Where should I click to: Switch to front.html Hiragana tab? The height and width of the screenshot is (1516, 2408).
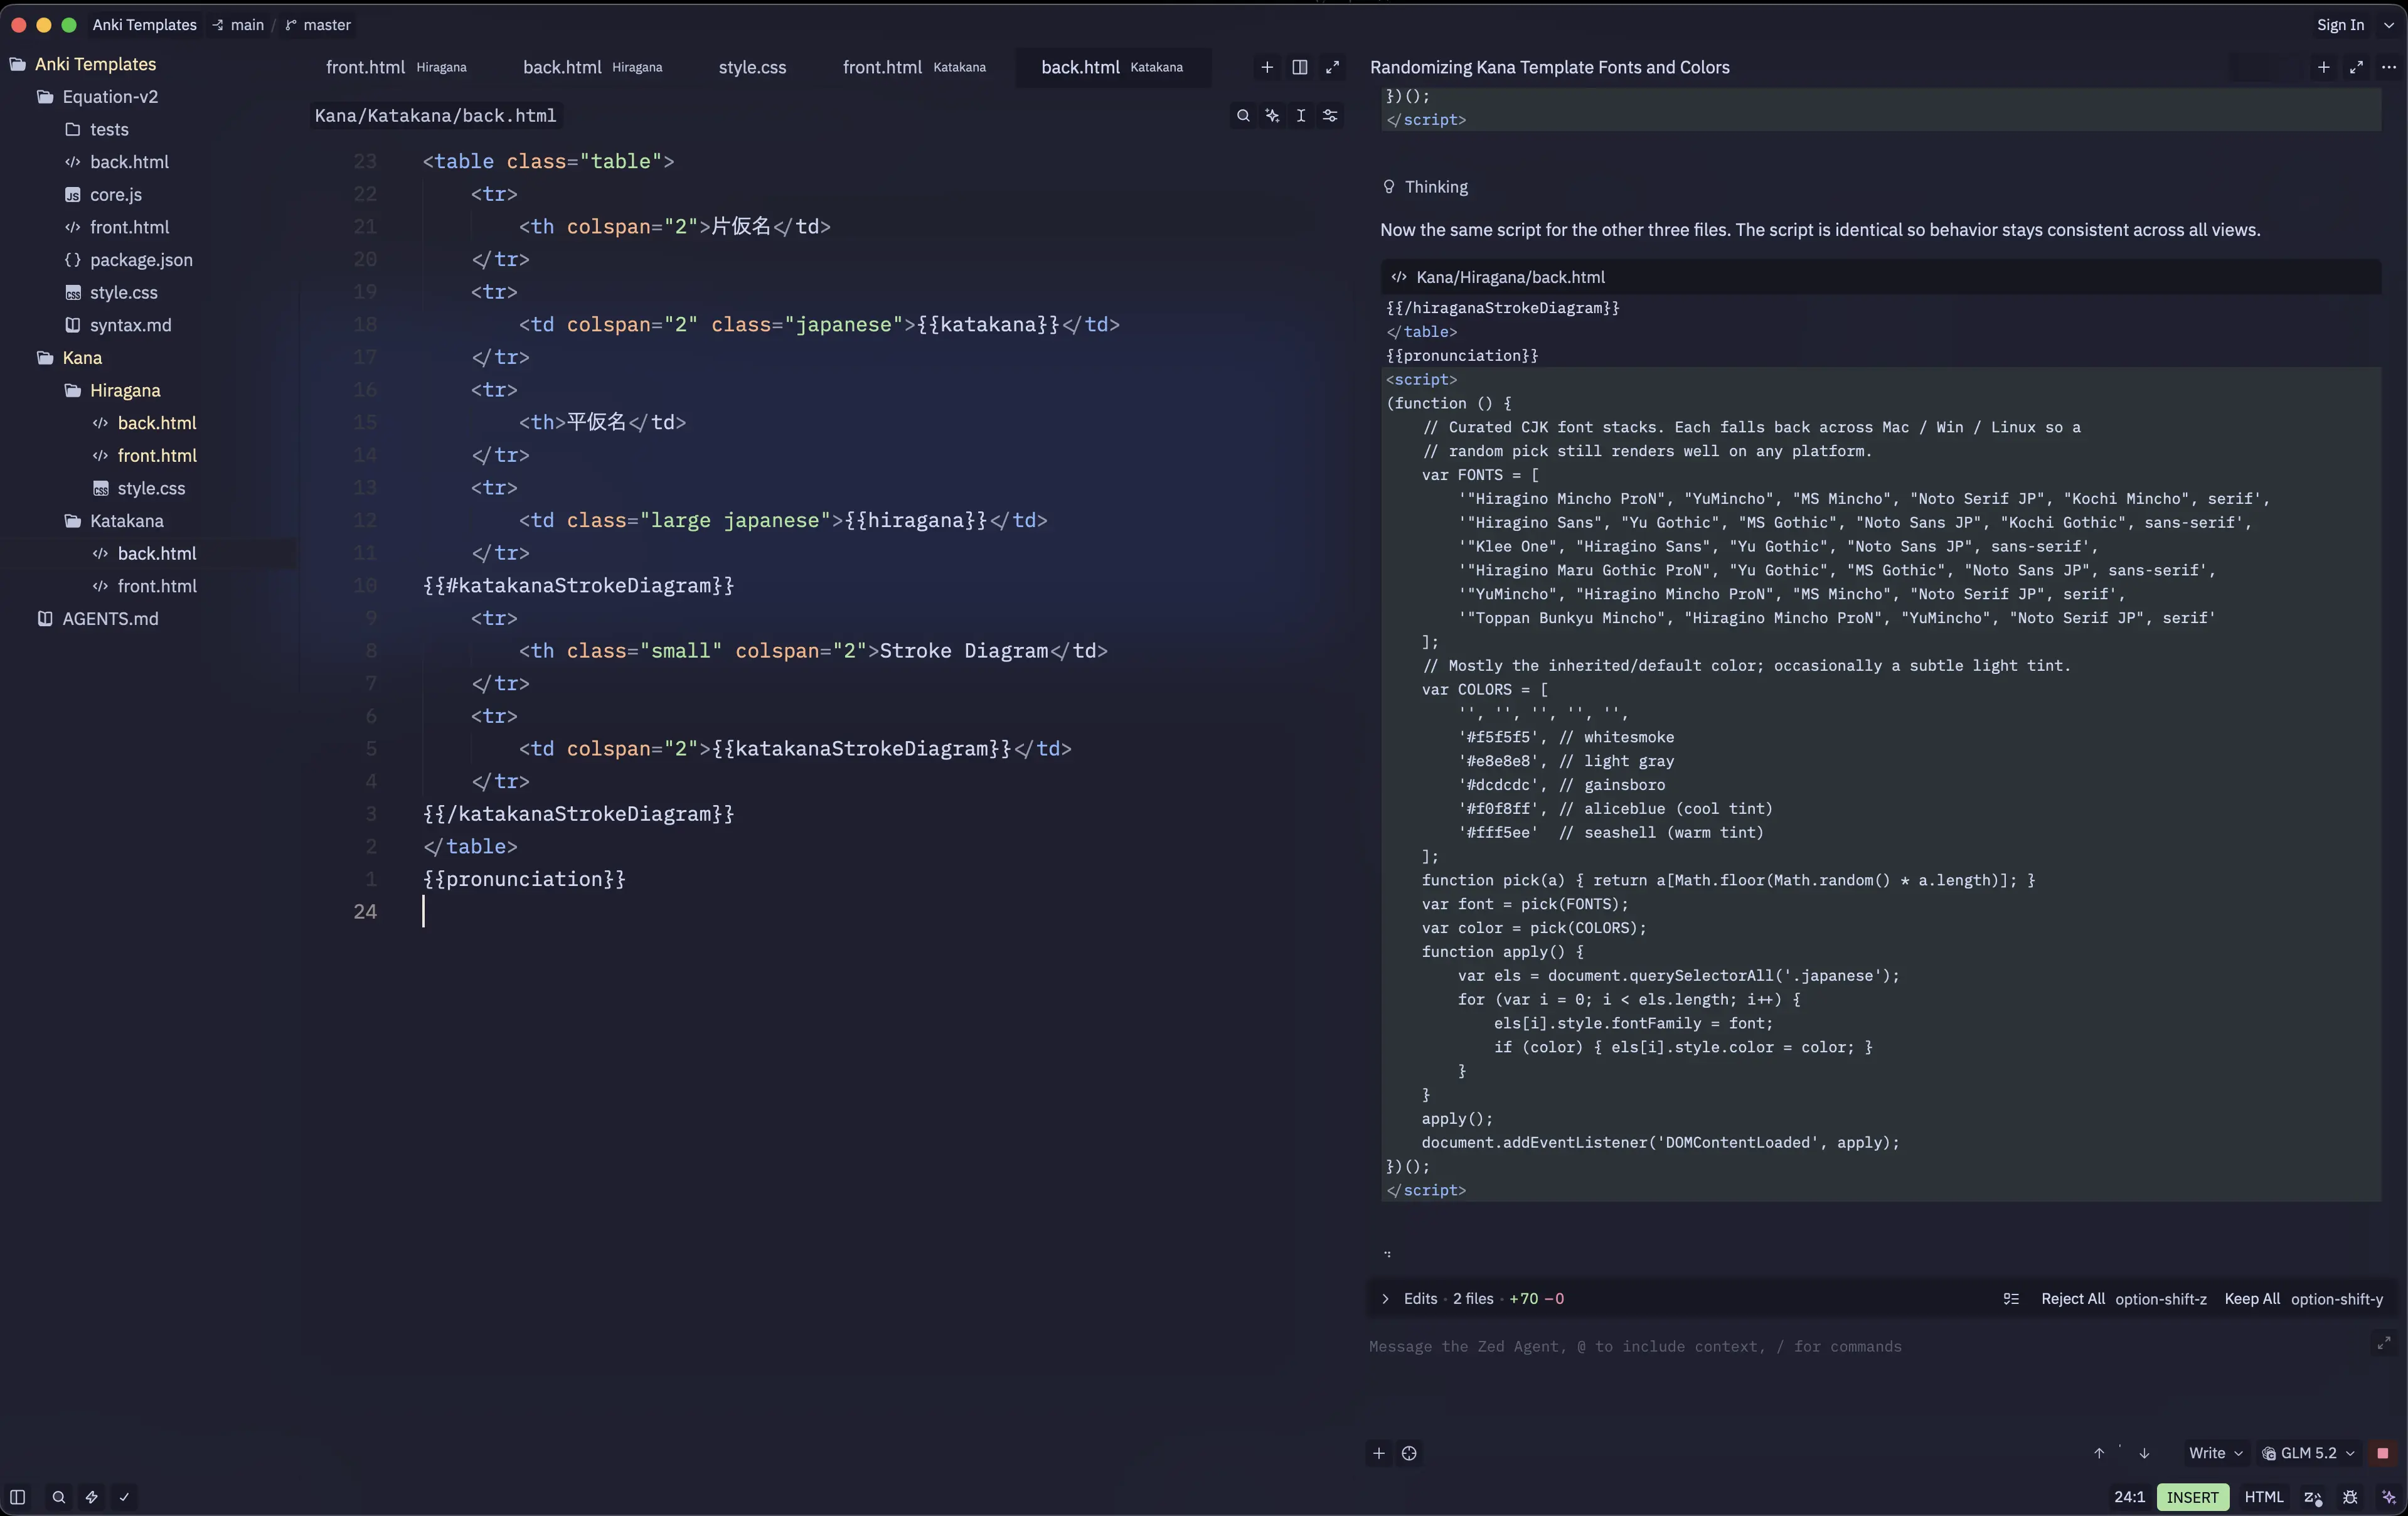[396, 67]
